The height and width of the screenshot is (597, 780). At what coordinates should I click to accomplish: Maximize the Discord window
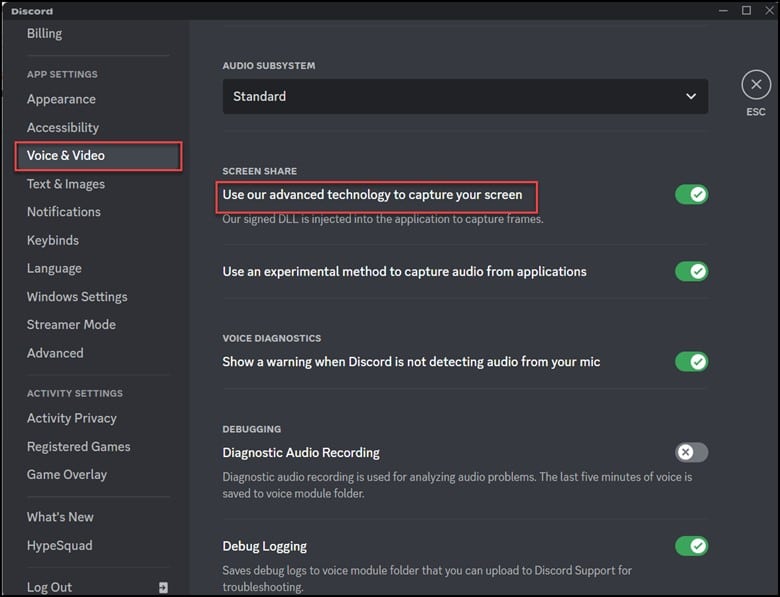[x=746, y=10]
